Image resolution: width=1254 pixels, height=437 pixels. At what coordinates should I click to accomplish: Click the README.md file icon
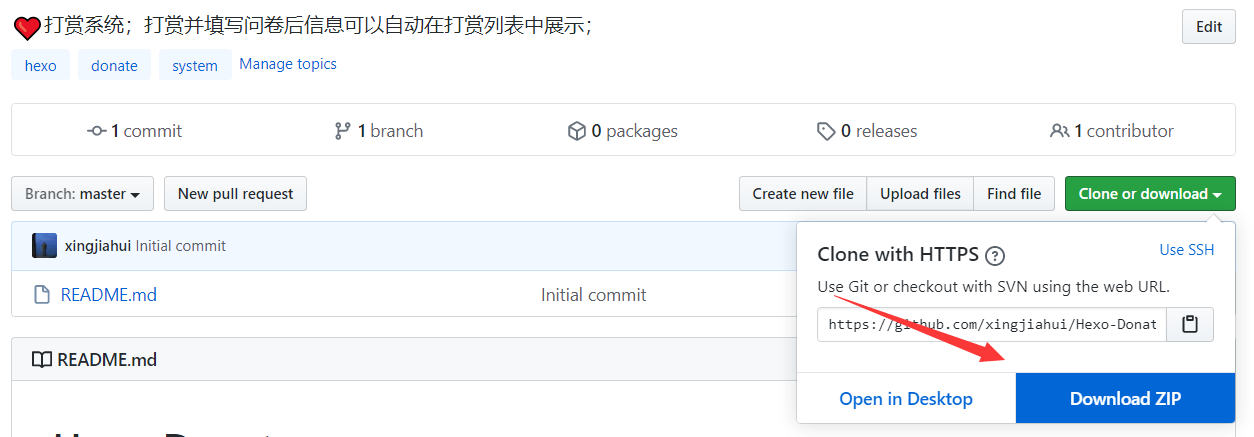click(42, 295)
